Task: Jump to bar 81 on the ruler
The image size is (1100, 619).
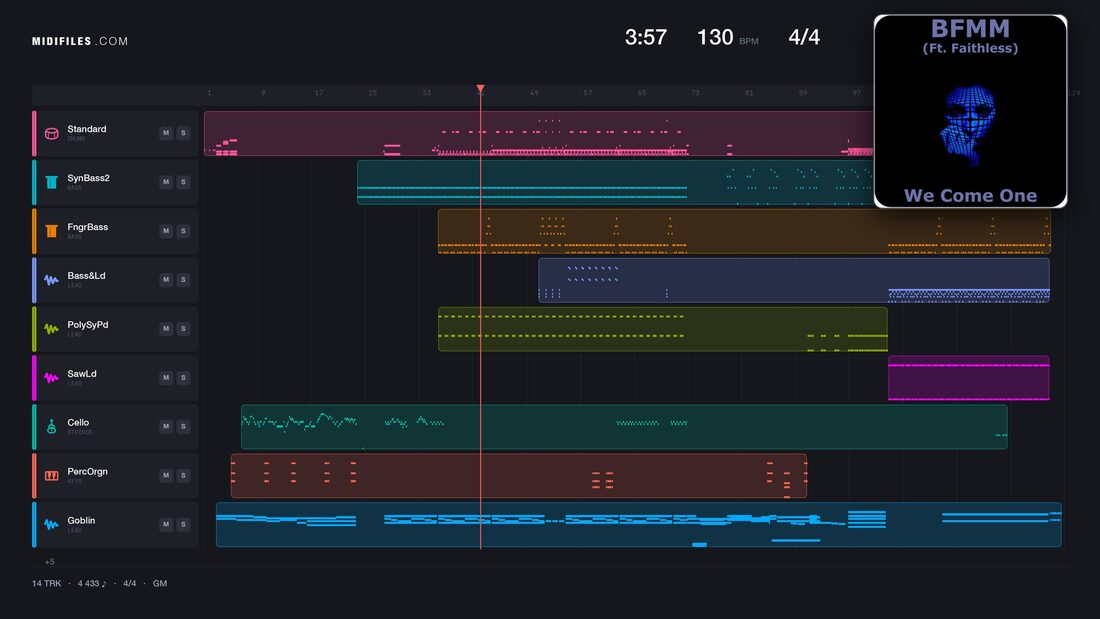Action: pos(749,93)
